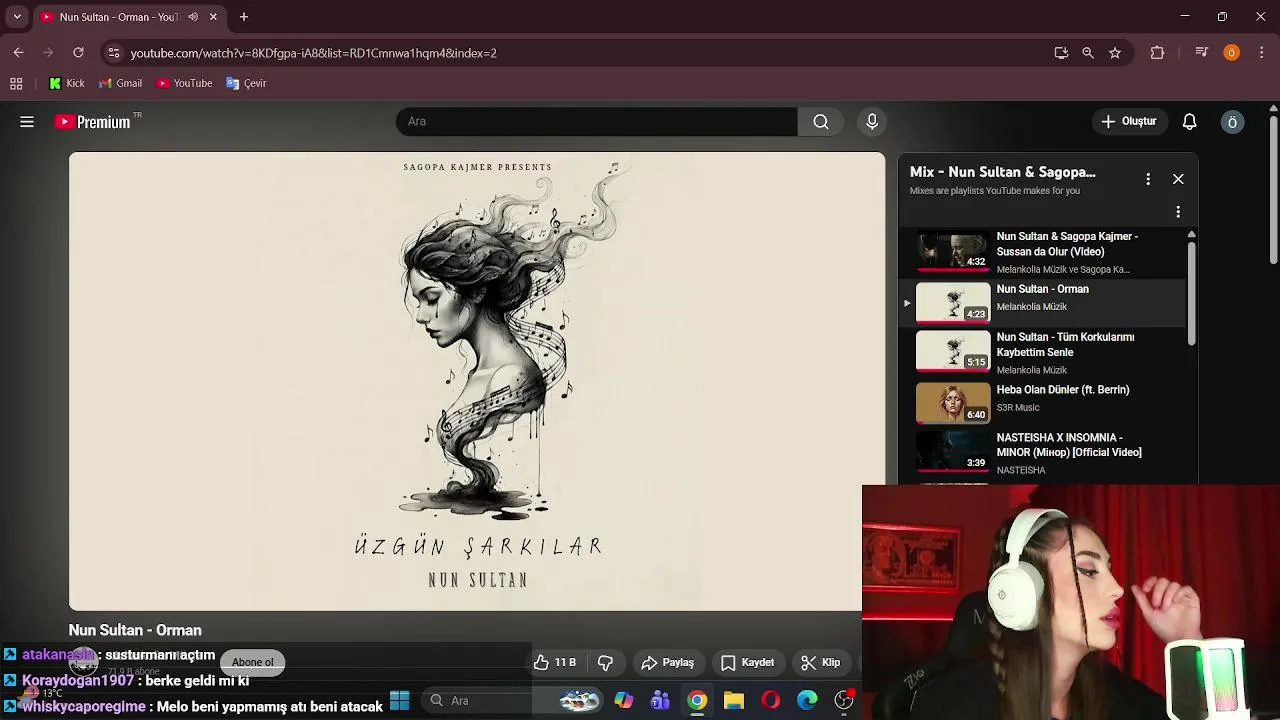Like the video with thumbs-up
This screenshot has height=720, width=1280.
555,662
